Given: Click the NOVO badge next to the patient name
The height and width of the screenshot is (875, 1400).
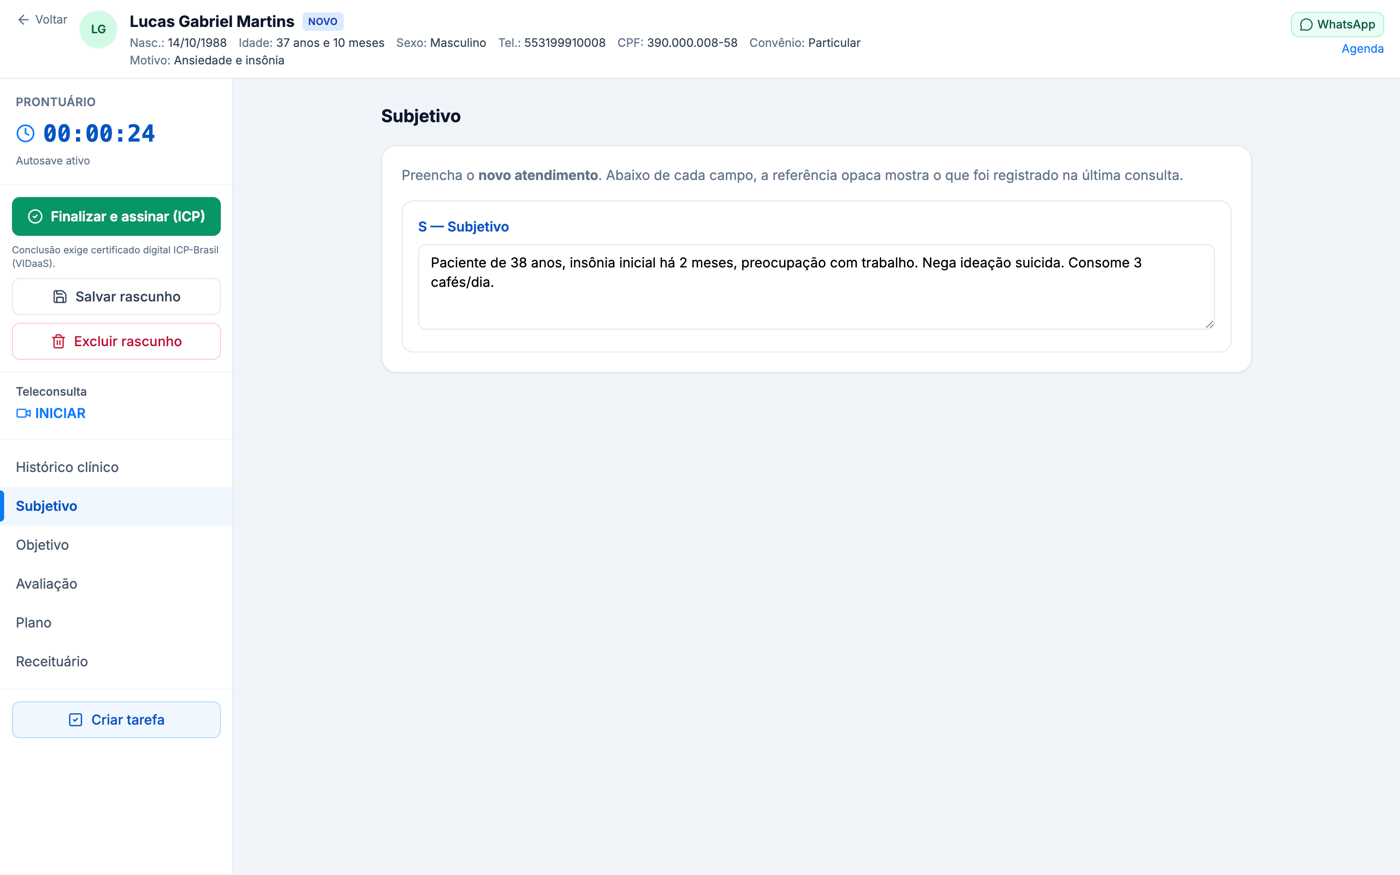Looking at the screenshot, I should pyautogui.click(x=323, y=21).
